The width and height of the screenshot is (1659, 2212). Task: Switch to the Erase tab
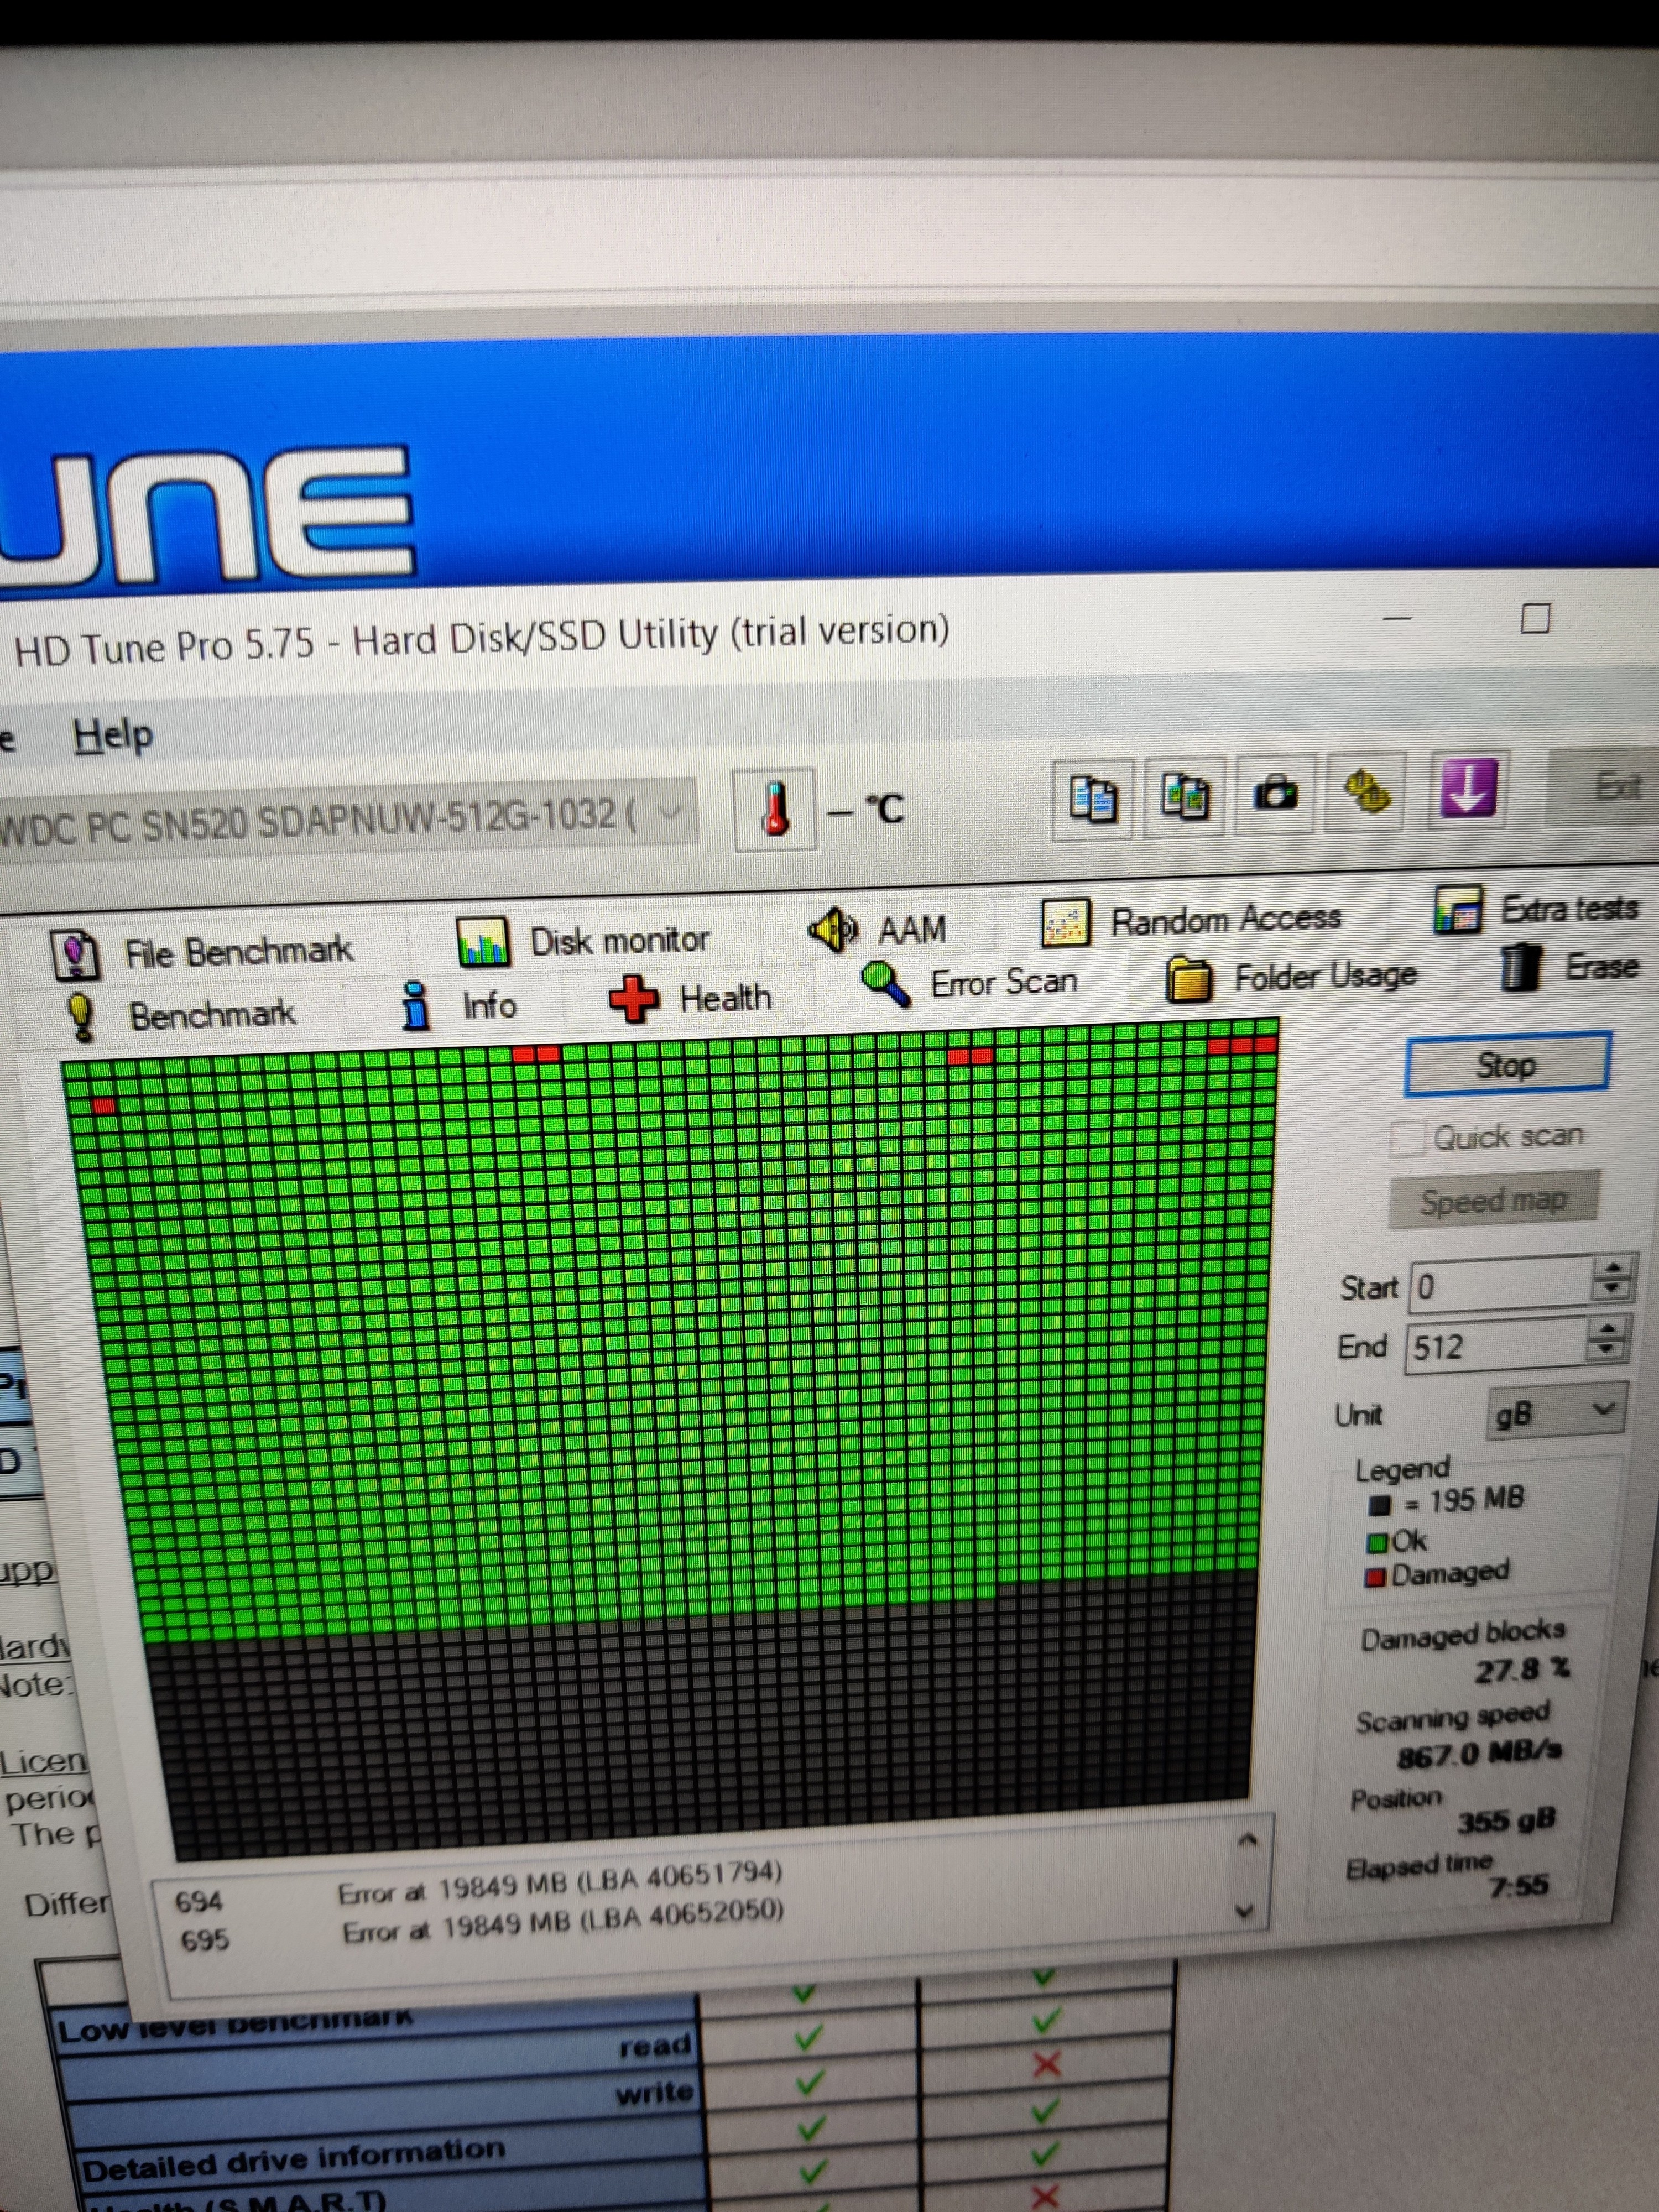1602,966
